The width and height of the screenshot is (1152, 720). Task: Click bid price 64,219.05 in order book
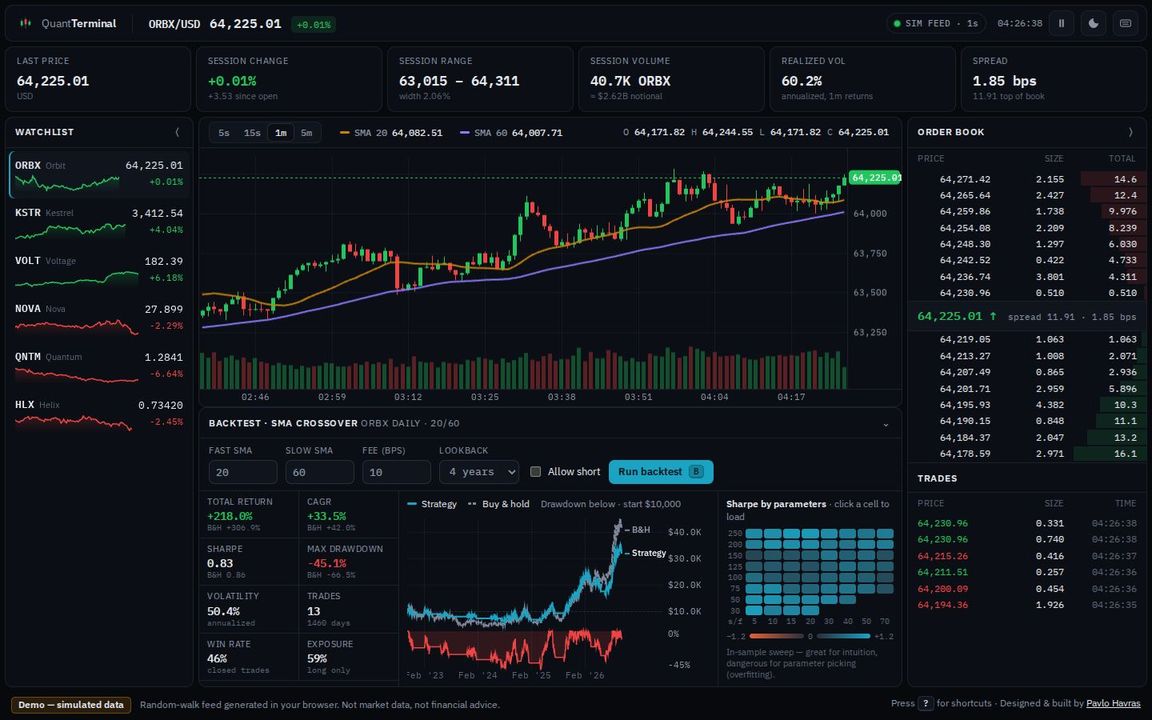(x=965, y=339)
